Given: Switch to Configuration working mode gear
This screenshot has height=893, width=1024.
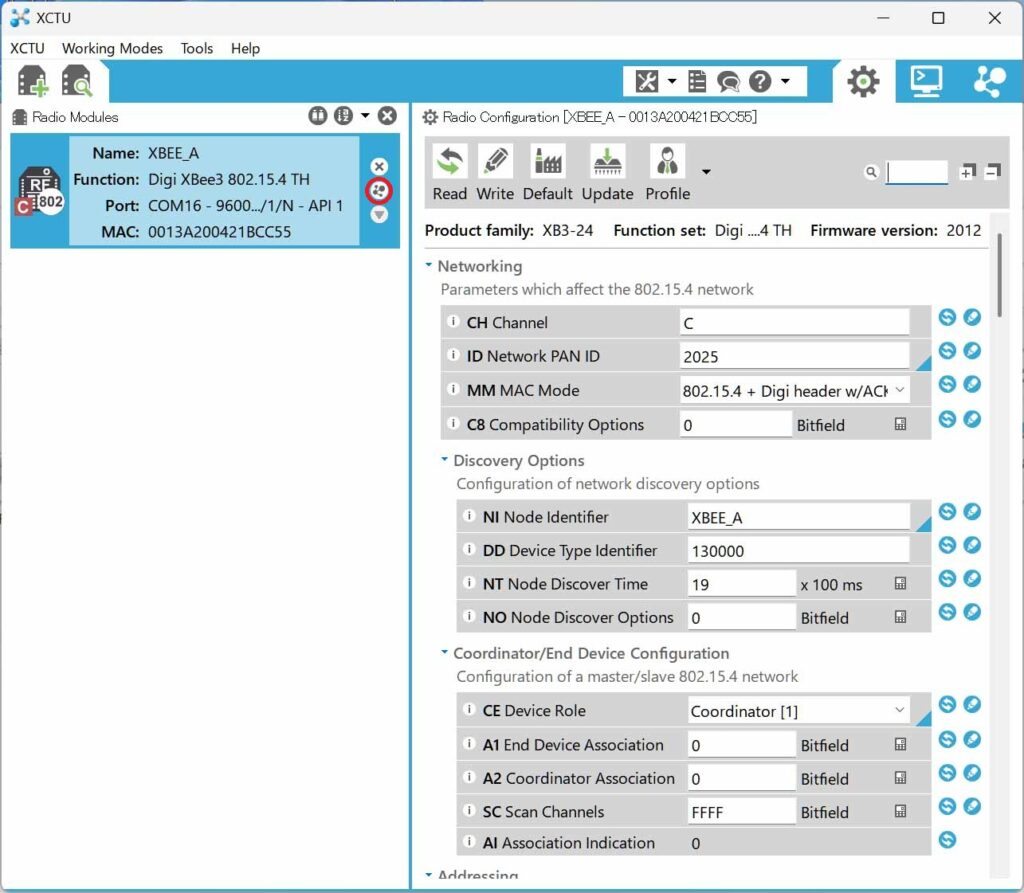Looking at the screenshot, I should [x=863, y=82].
